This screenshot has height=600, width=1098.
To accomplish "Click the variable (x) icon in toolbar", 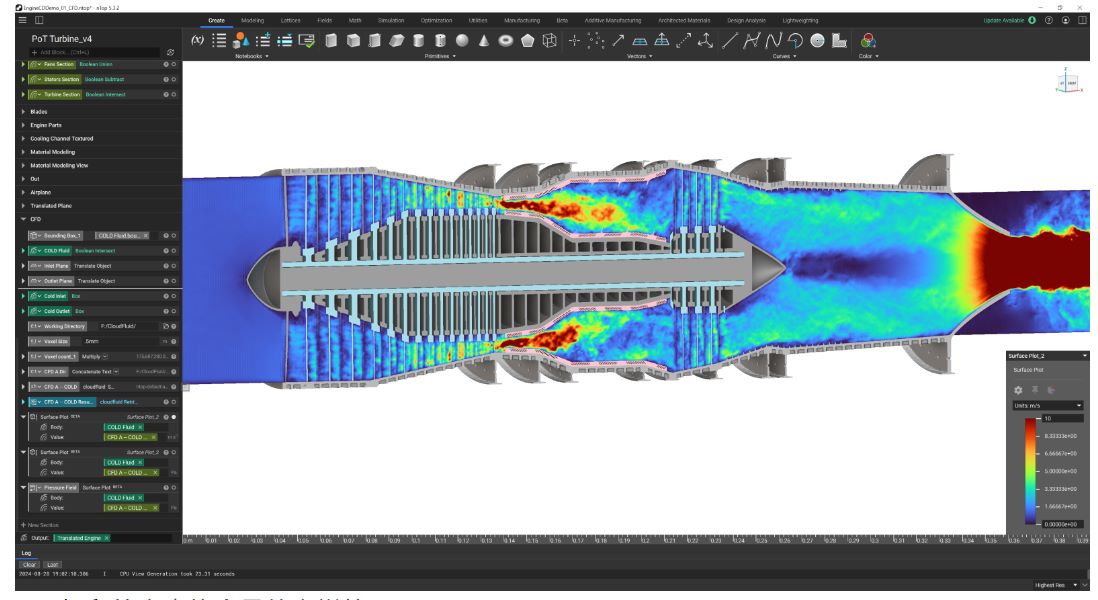I will [x=197, y=40].
